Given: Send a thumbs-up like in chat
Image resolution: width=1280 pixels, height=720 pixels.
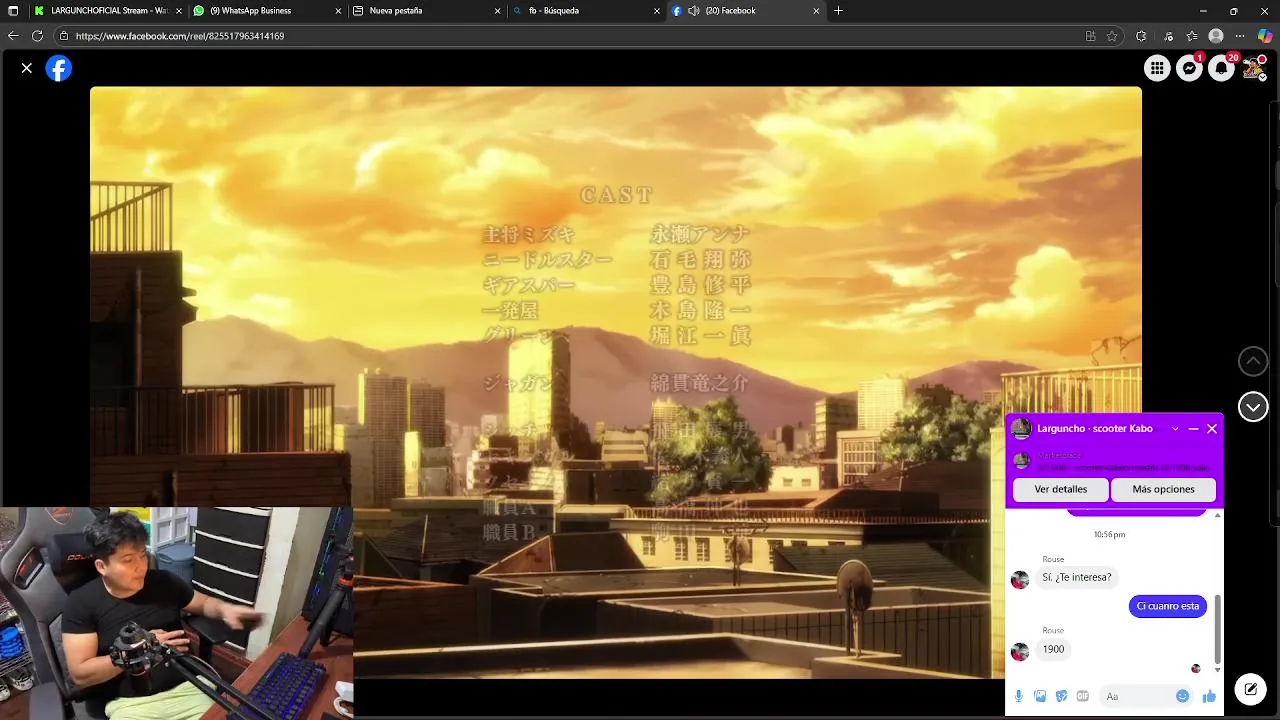Looking at the screenshot, I should pos(1209,696).
